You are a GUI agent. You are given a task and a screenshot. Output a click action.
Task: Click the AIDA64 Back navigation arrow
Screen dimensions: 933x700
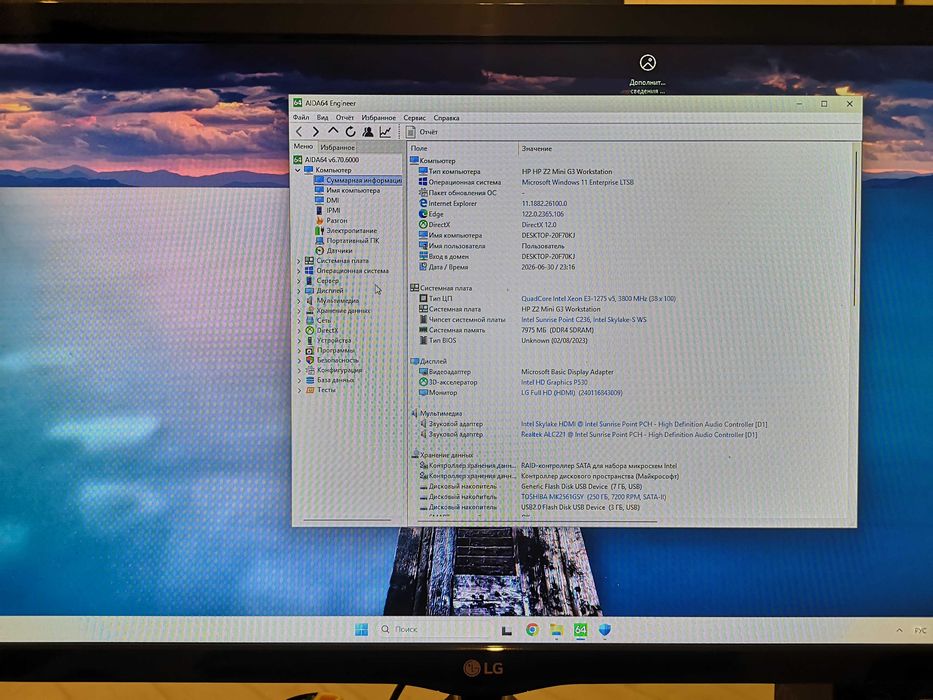coord(299,132)
